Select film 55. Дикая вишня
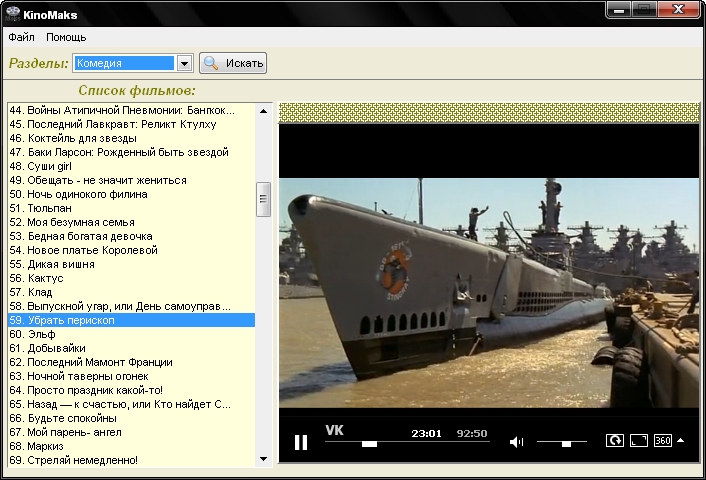This screenshot has width=706, height=480. [131, 264]
